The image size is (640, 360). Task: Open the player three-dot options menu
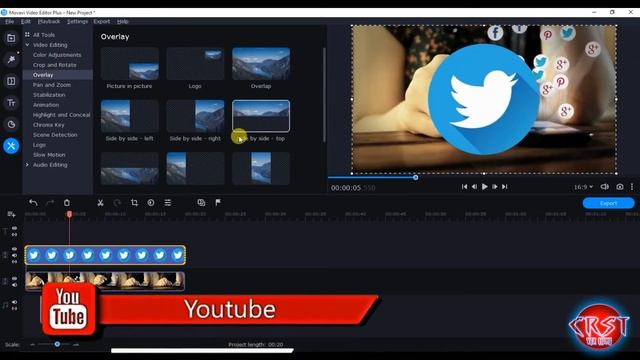tap(632, 187)
